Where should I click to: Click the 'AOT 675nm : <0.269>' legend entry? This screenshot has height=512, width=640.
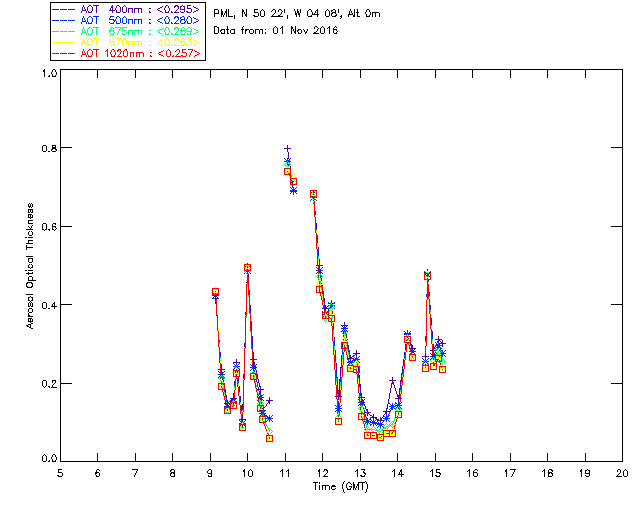click(127, 31)
